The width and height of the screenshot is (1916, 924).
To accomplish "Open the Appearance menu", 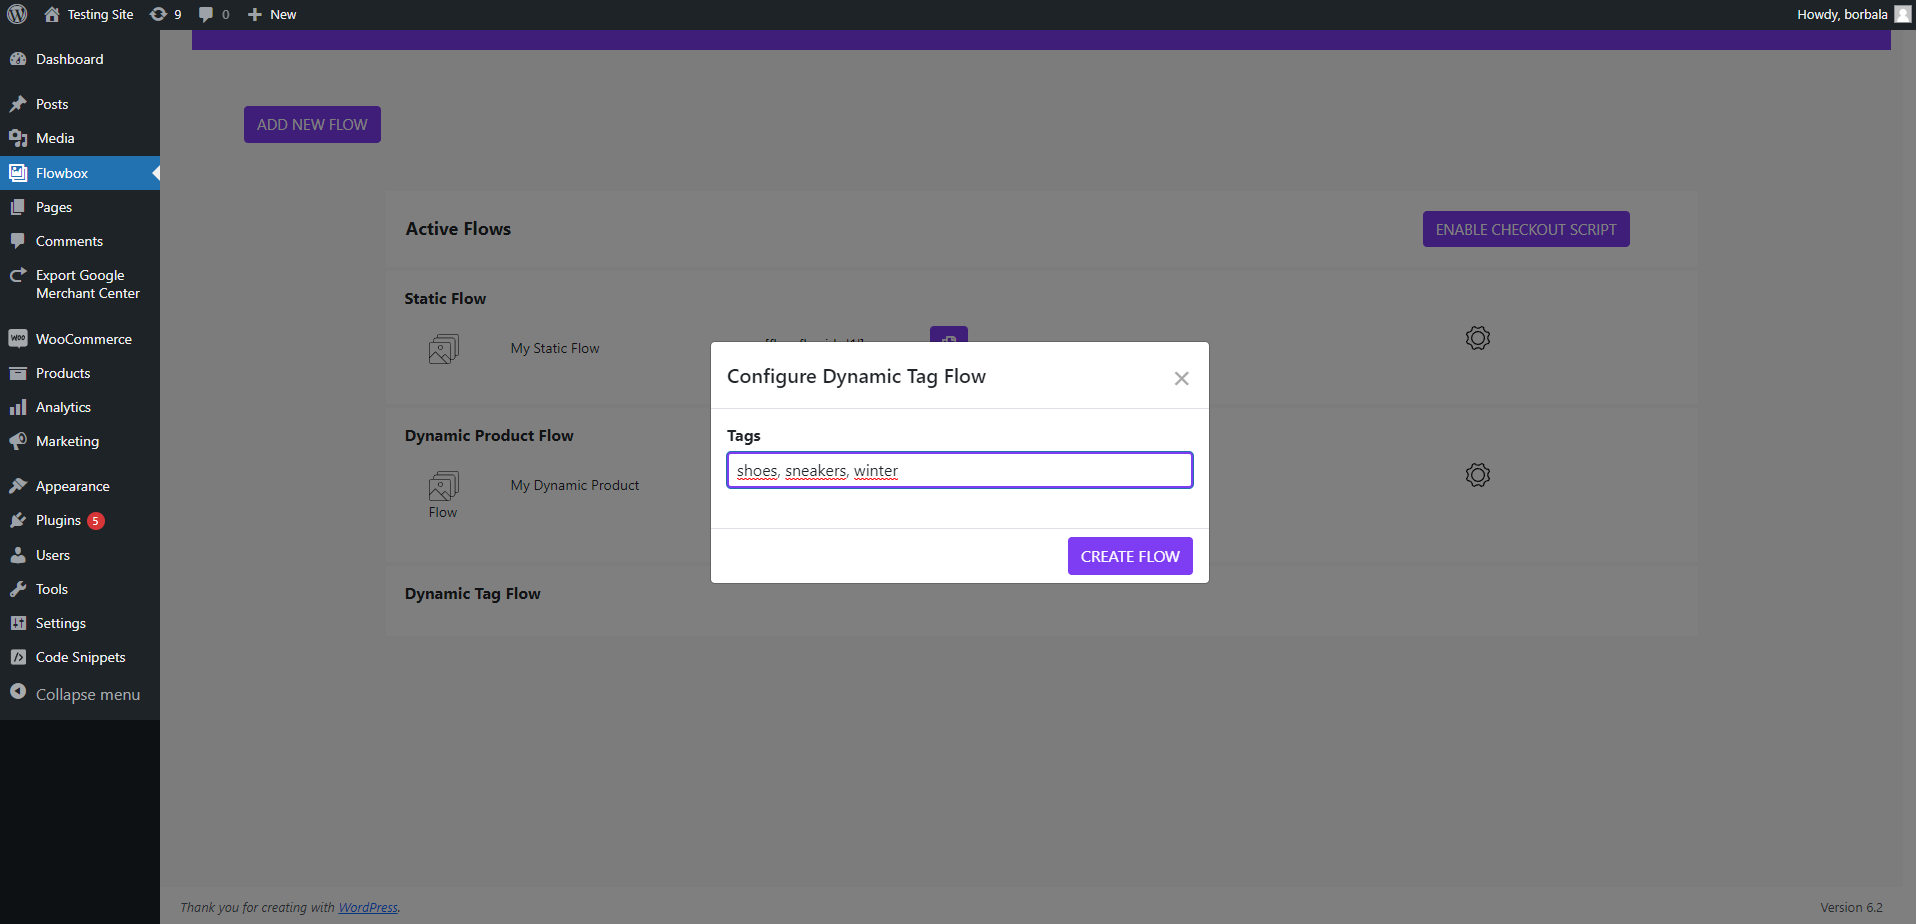I will pyautogui.click(x=80, y=486).
